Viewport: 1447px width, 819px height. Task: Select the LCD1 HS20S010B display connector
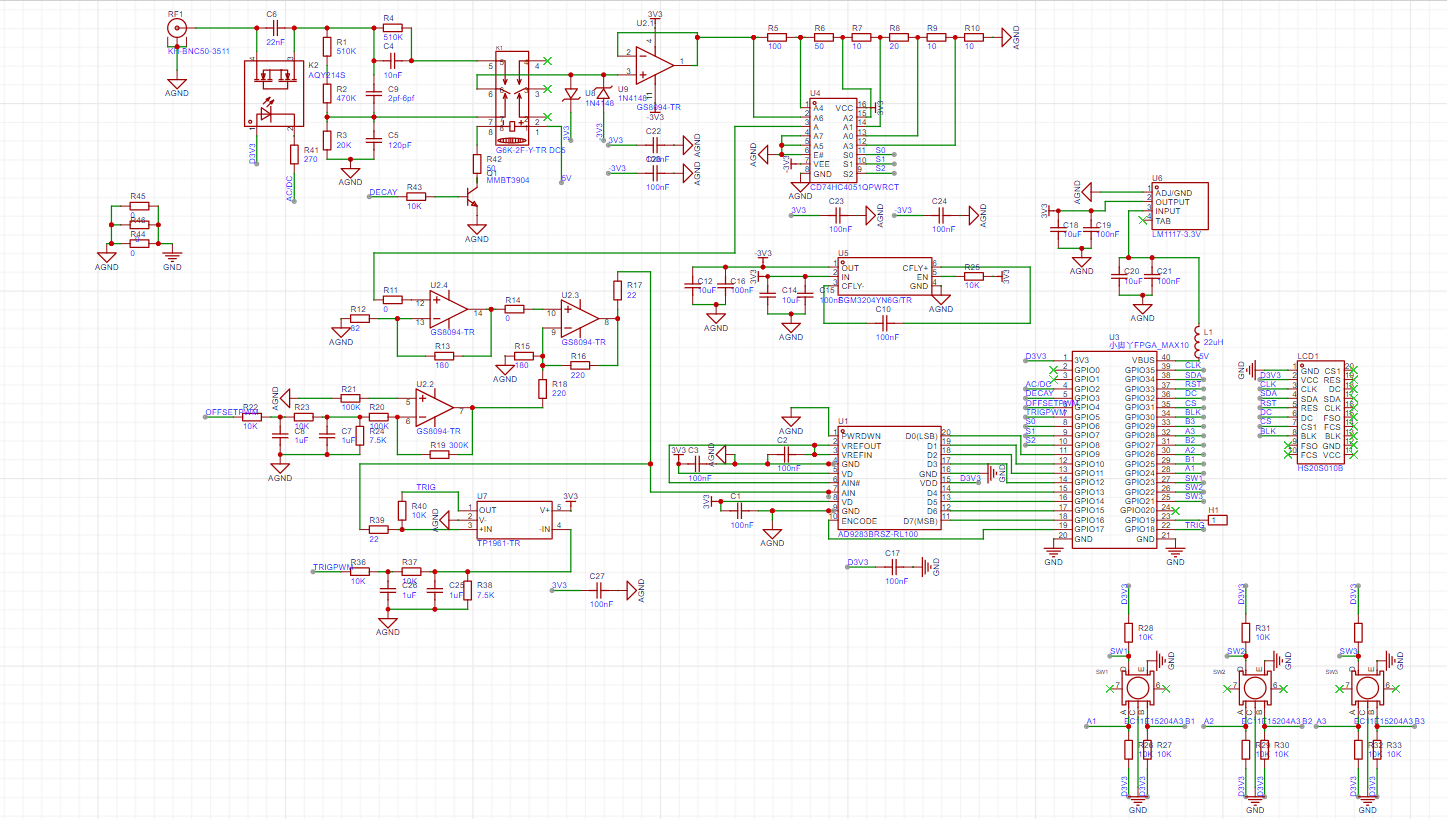tap(1320, 412)
